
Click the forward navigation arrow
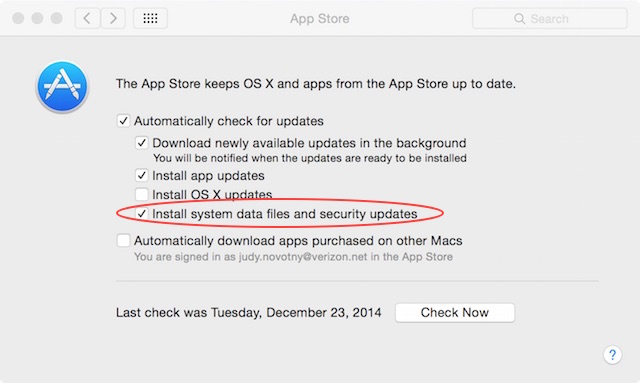click(113, 18)
